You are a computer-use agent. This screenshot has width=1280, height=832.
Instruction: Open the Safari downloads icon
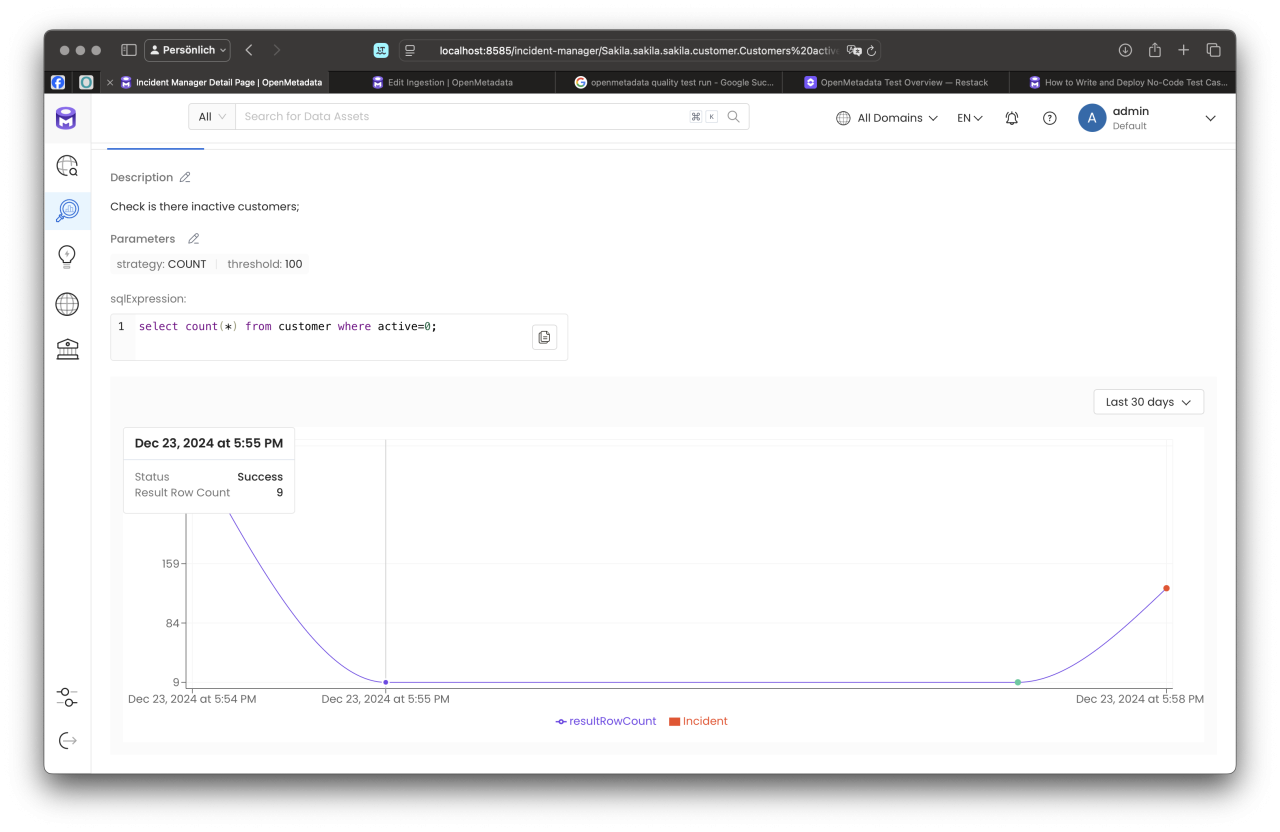point(1125,50)
